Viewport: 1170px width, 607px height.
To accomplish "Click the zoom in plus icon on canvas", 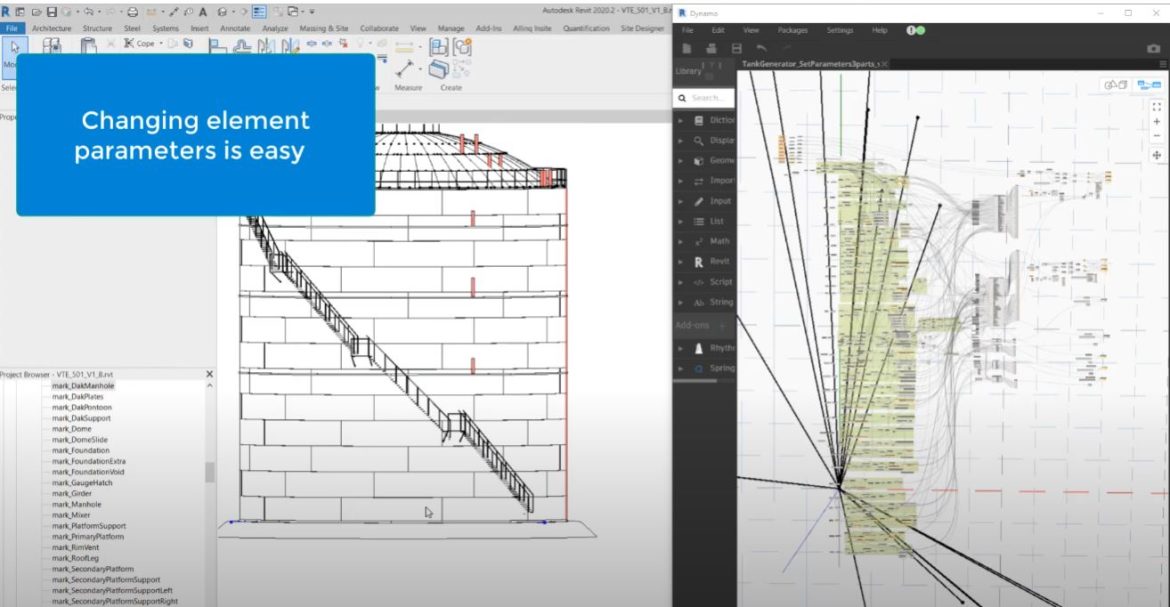I will 1157,121.
